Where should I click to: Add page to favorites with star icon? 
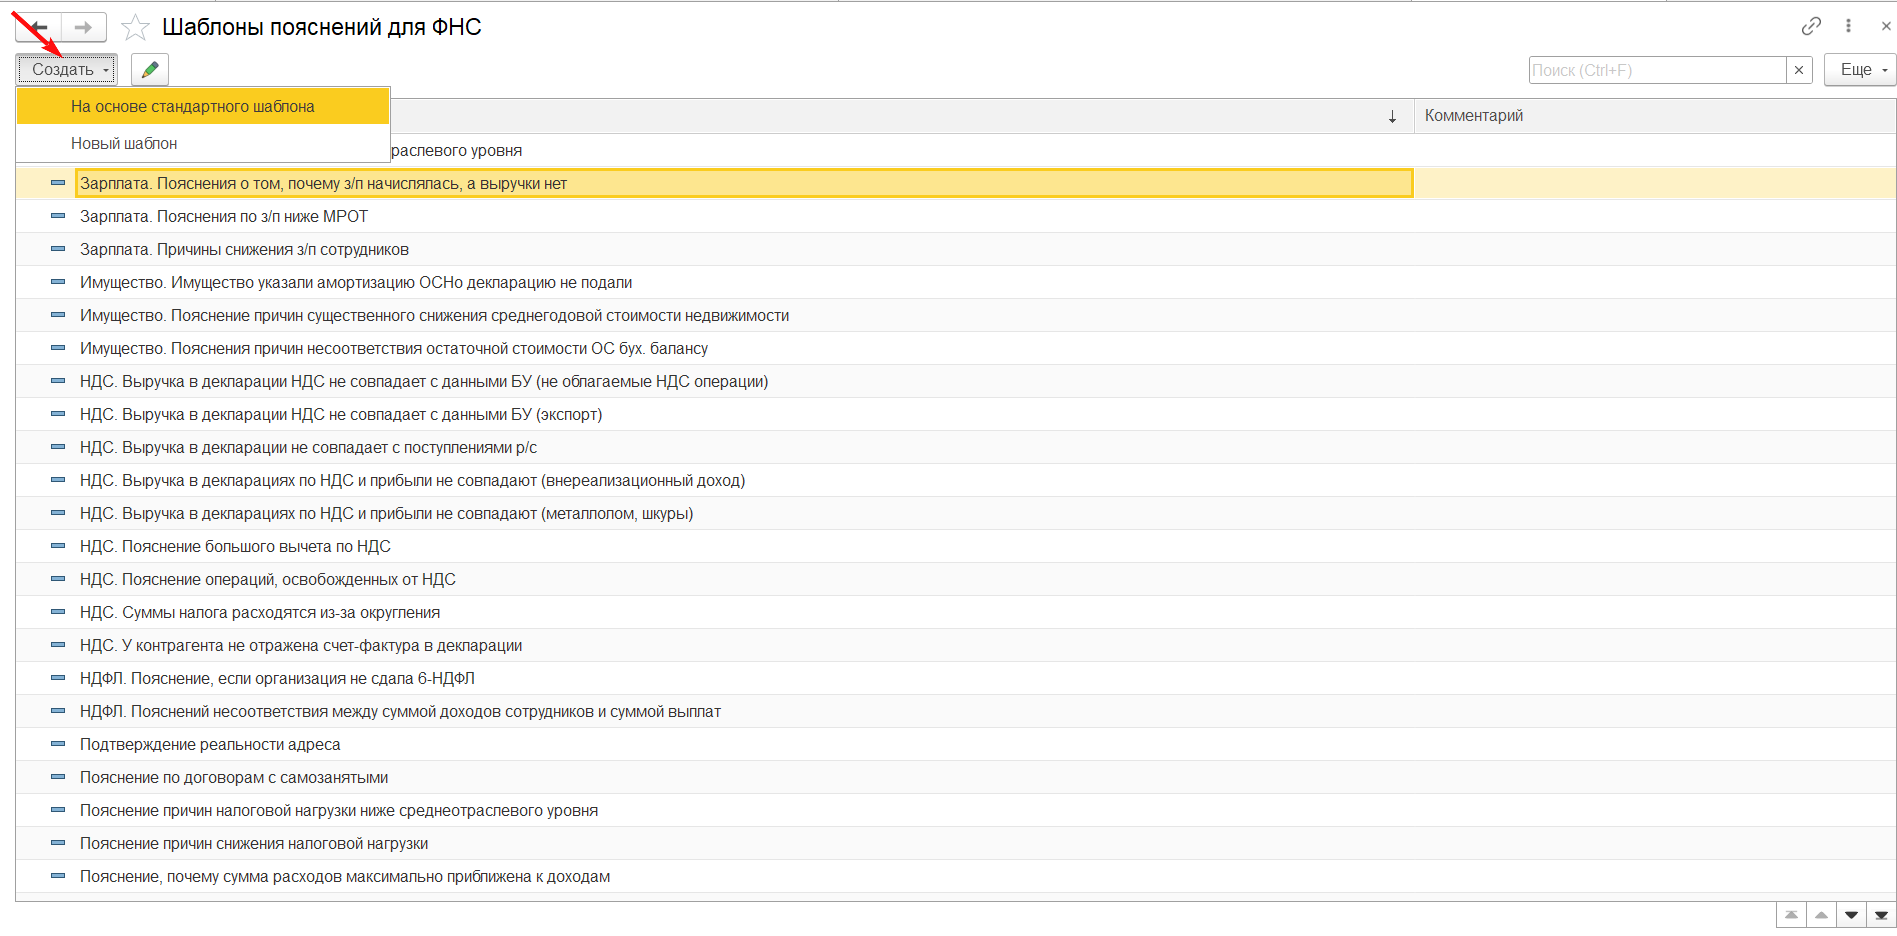[135, 27]
